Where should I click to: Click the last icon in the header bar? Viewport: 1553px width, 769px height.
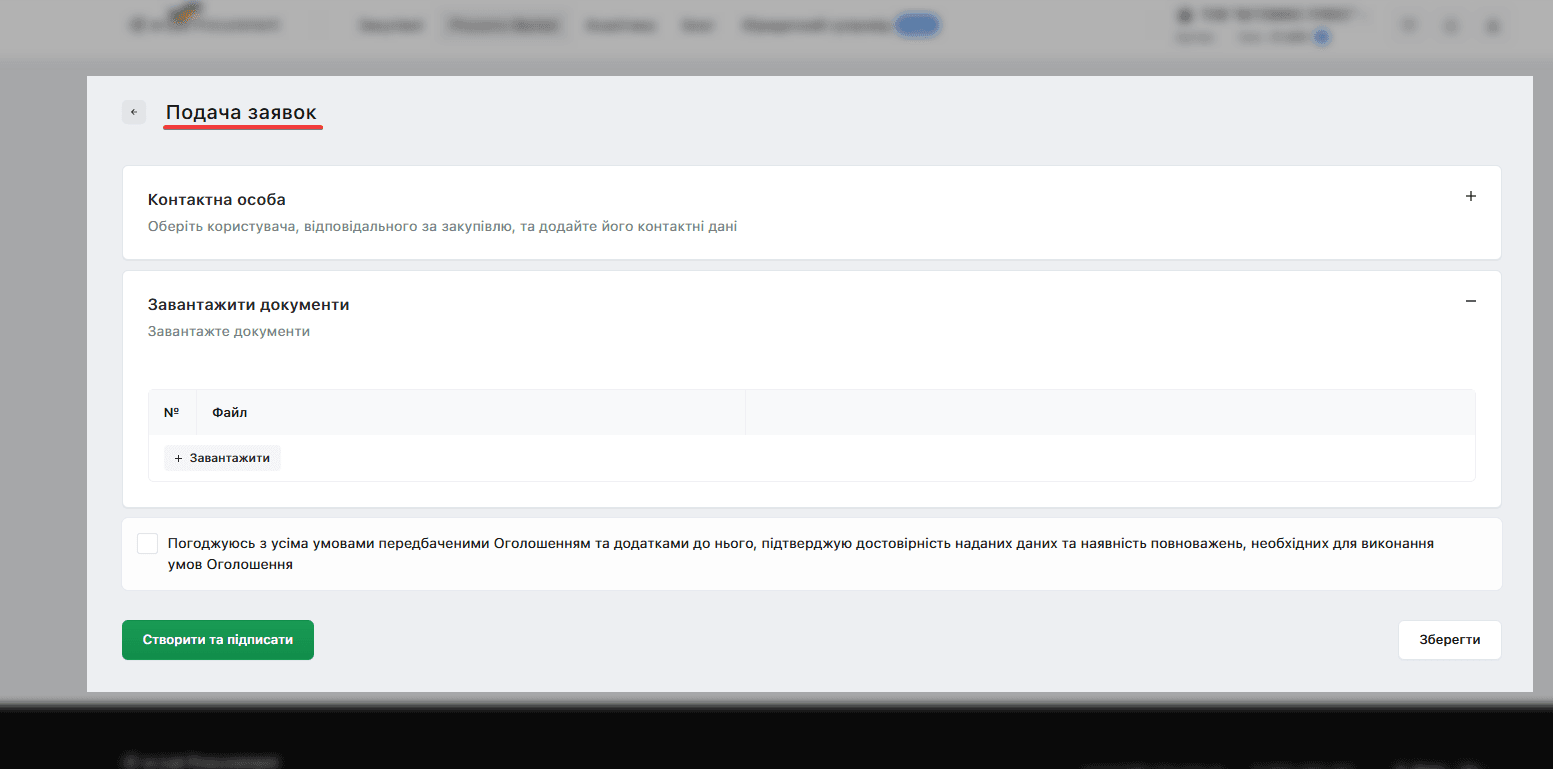(1493, 27)
